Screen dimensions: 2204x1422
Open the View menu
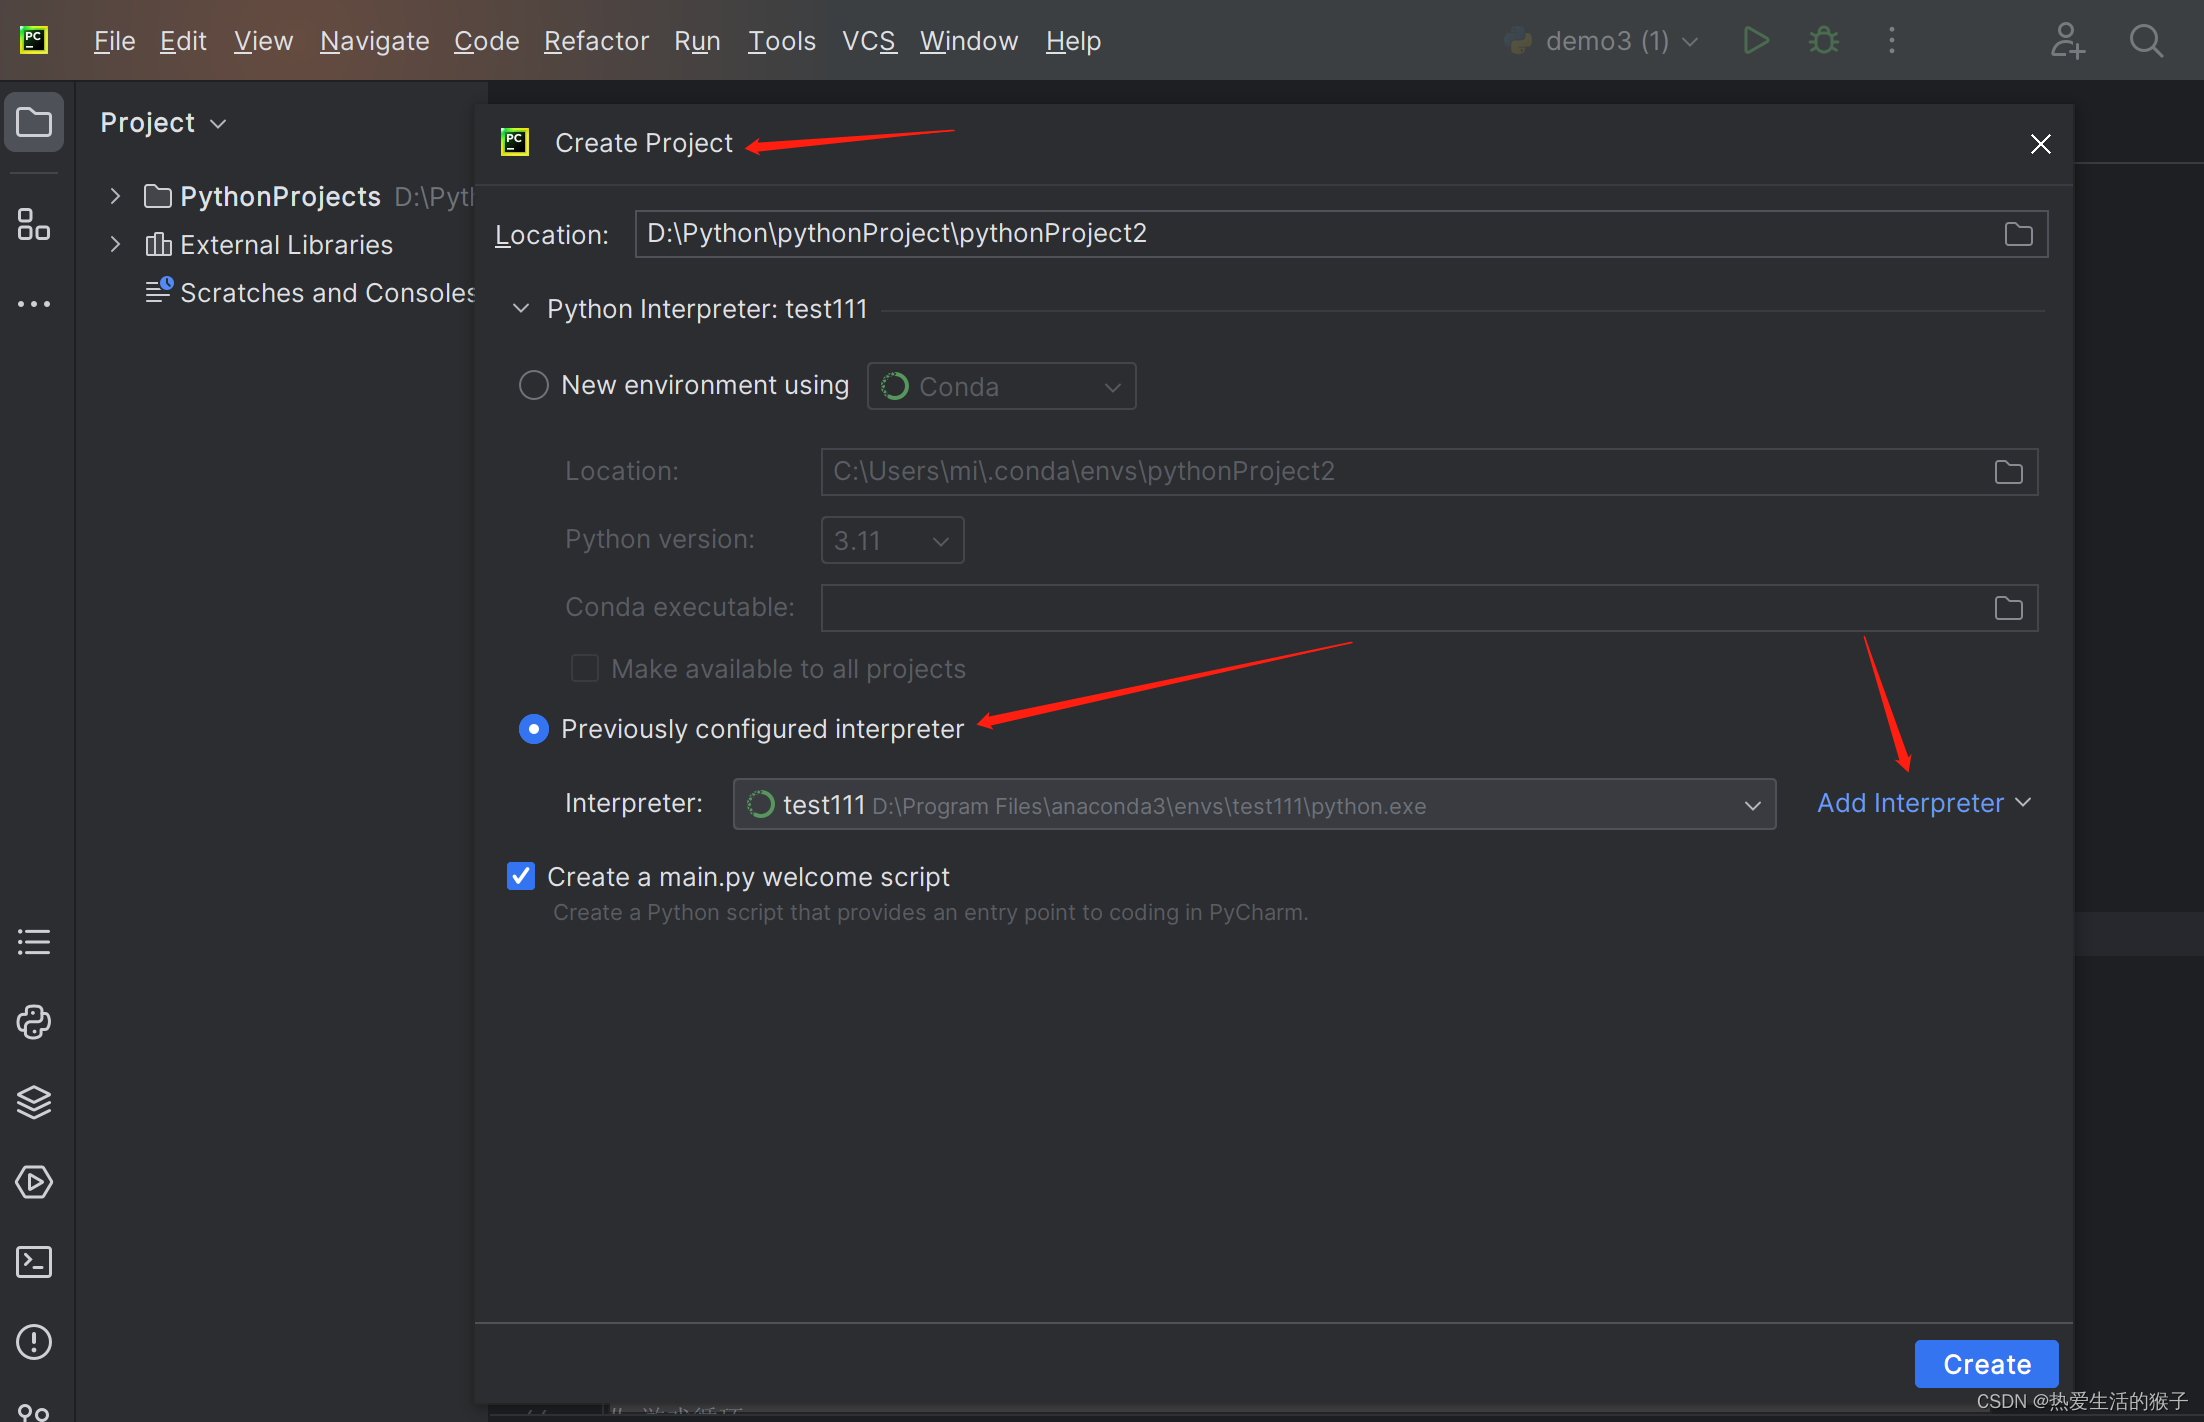(x=263, y=41)
